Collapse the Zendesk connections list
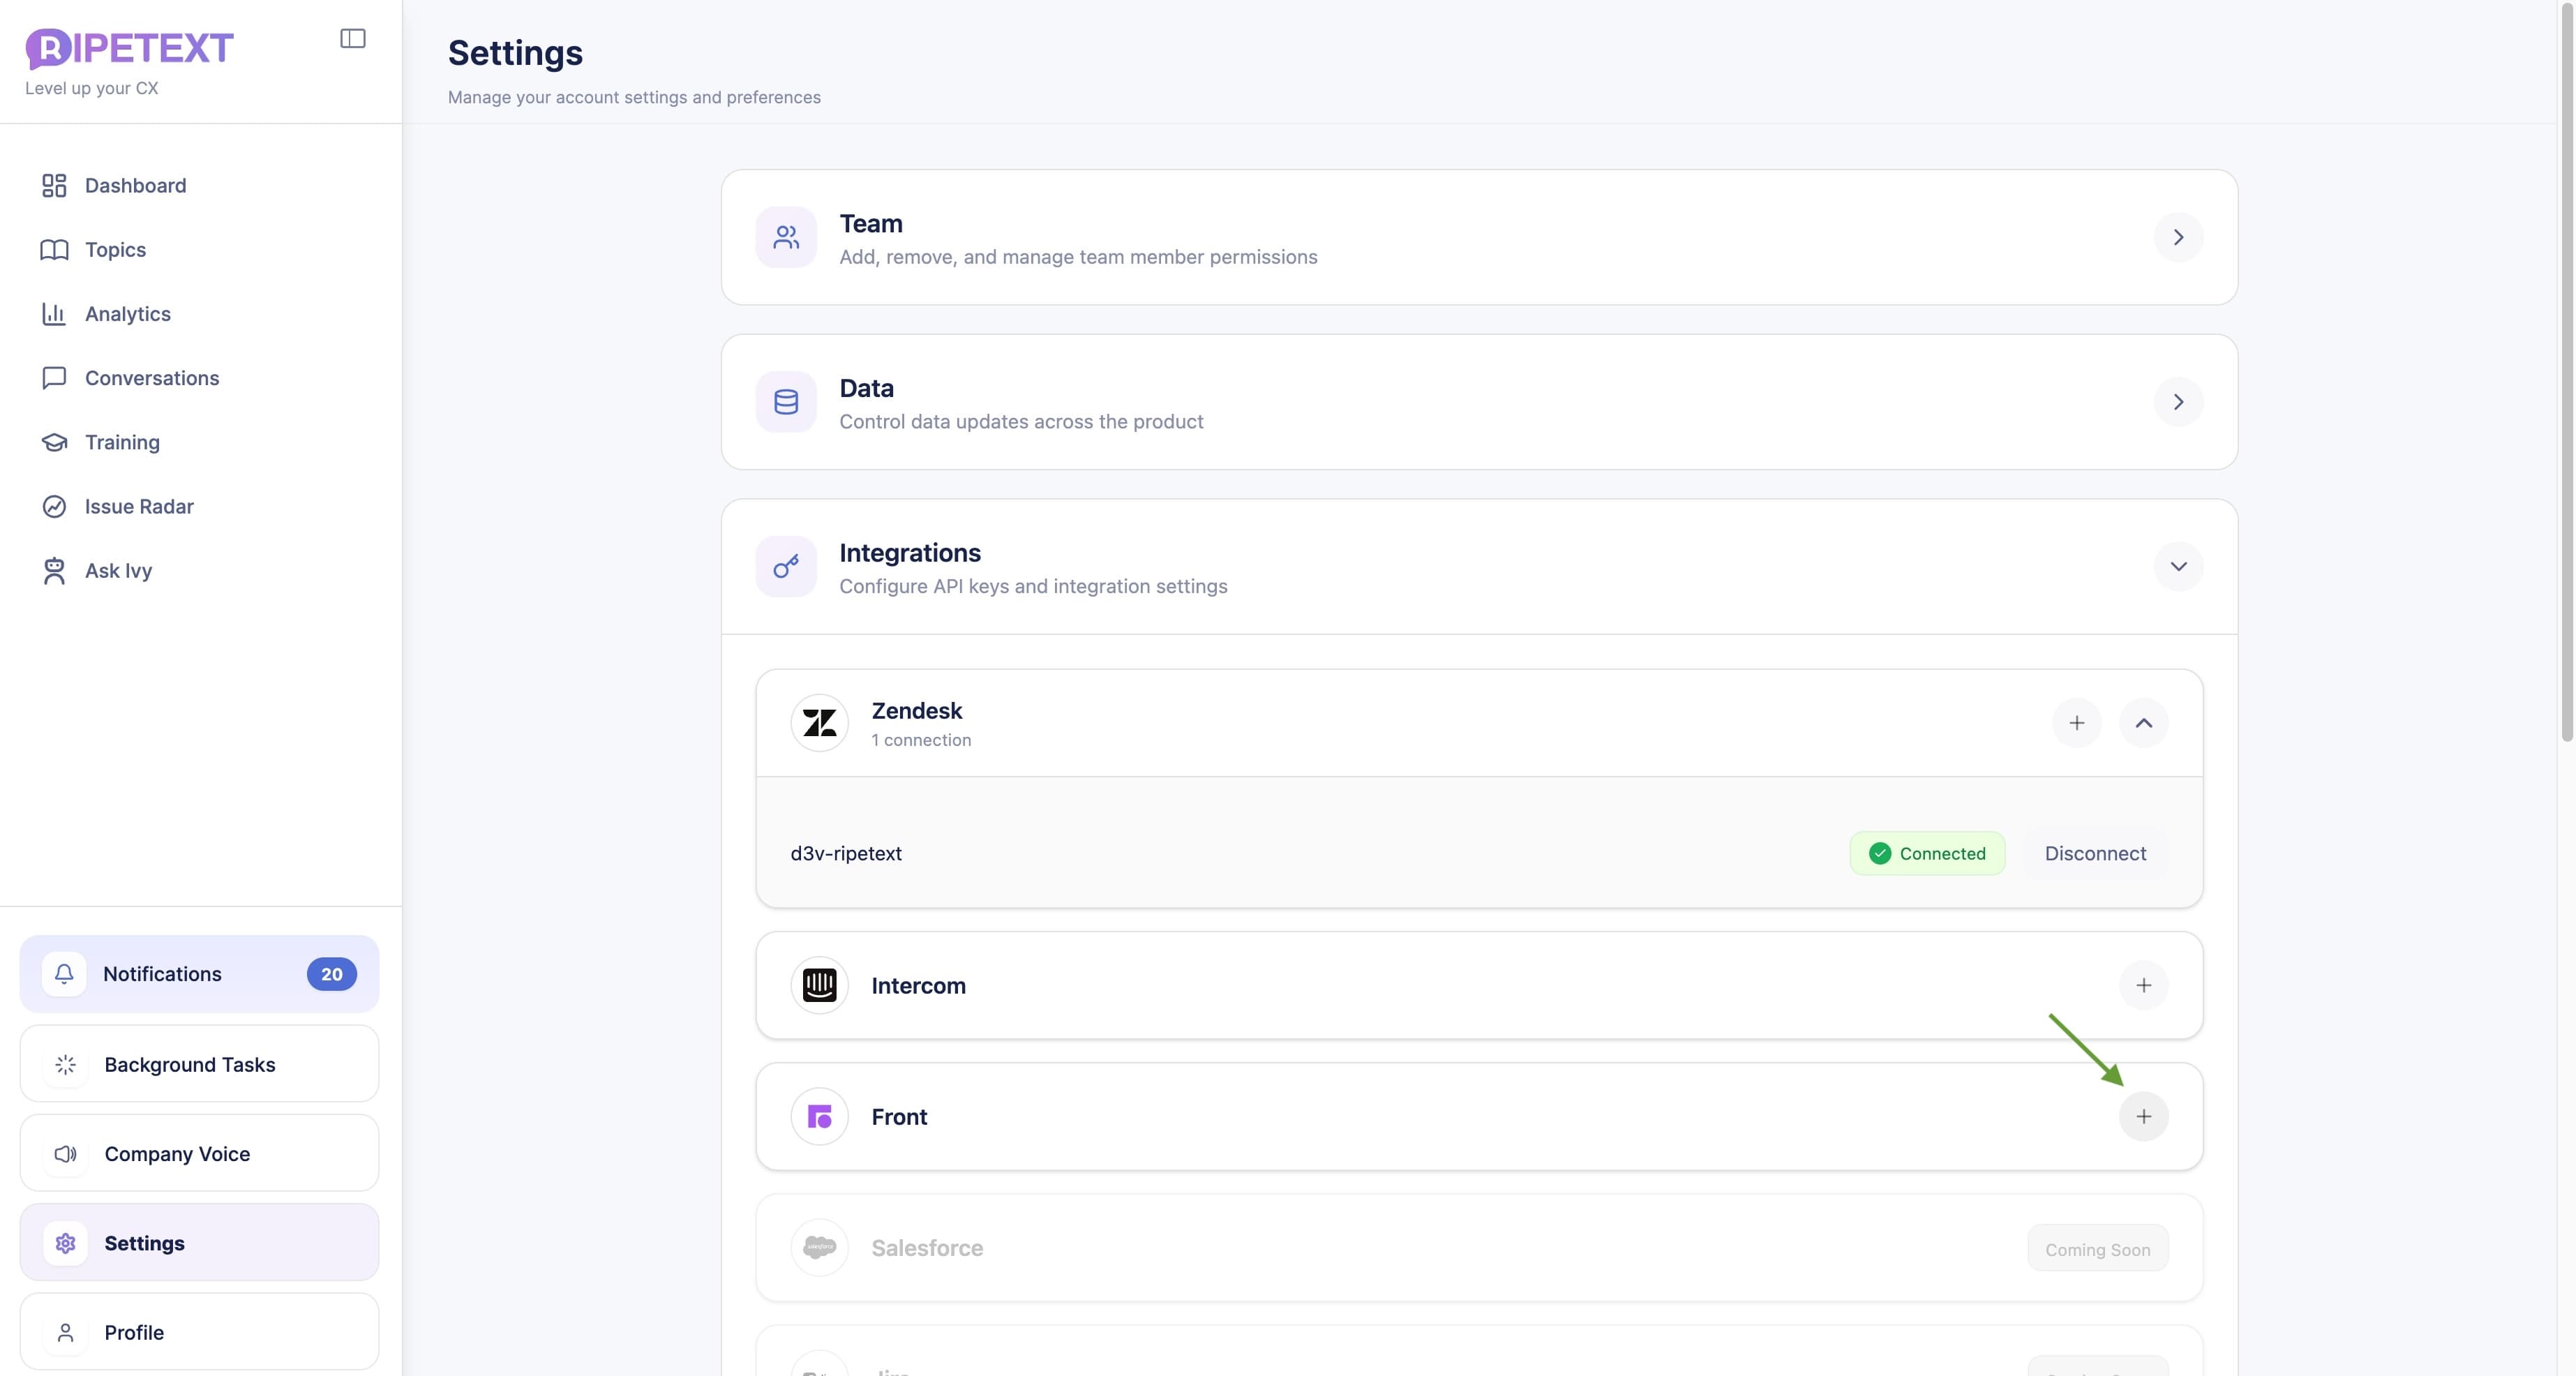The image size is (2576, 1376). 2143,723
